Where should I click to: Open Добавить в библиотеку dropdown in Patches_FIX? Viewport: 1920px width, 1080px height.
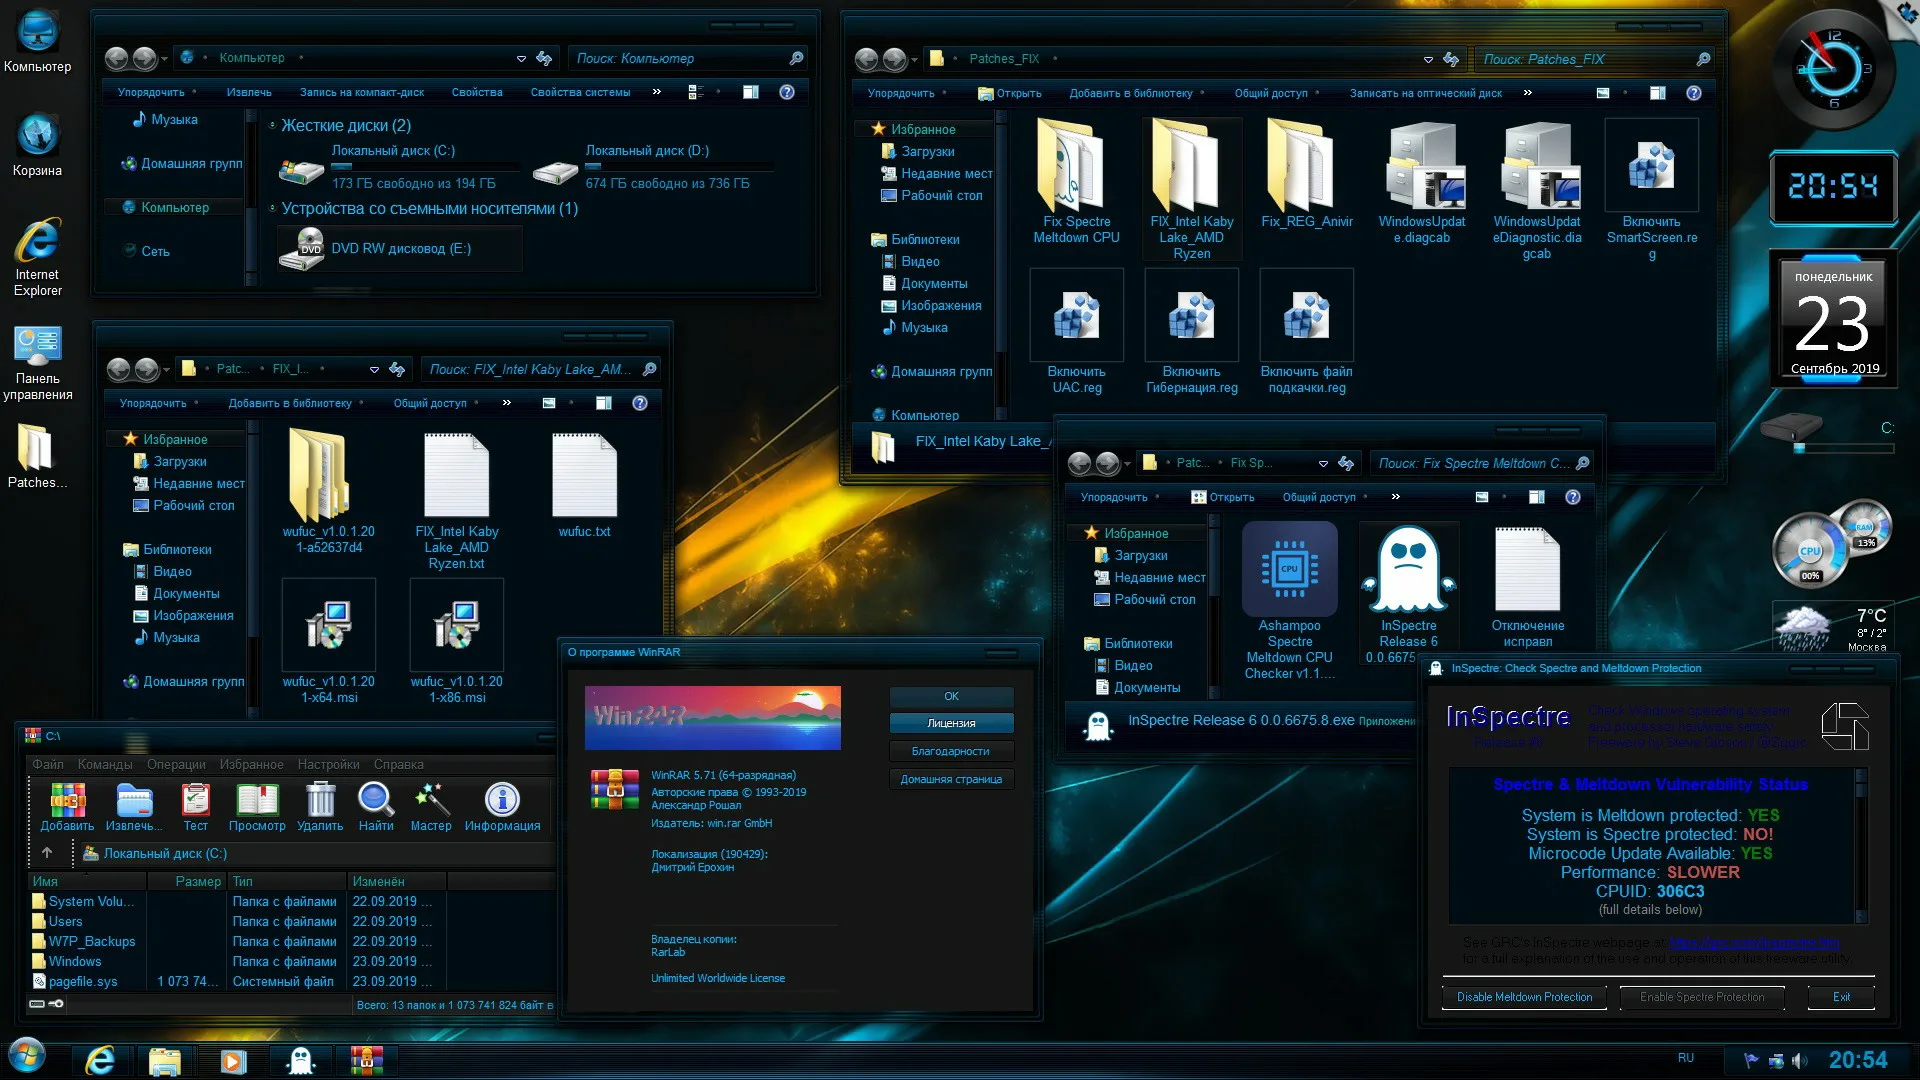coord(1137,93)
